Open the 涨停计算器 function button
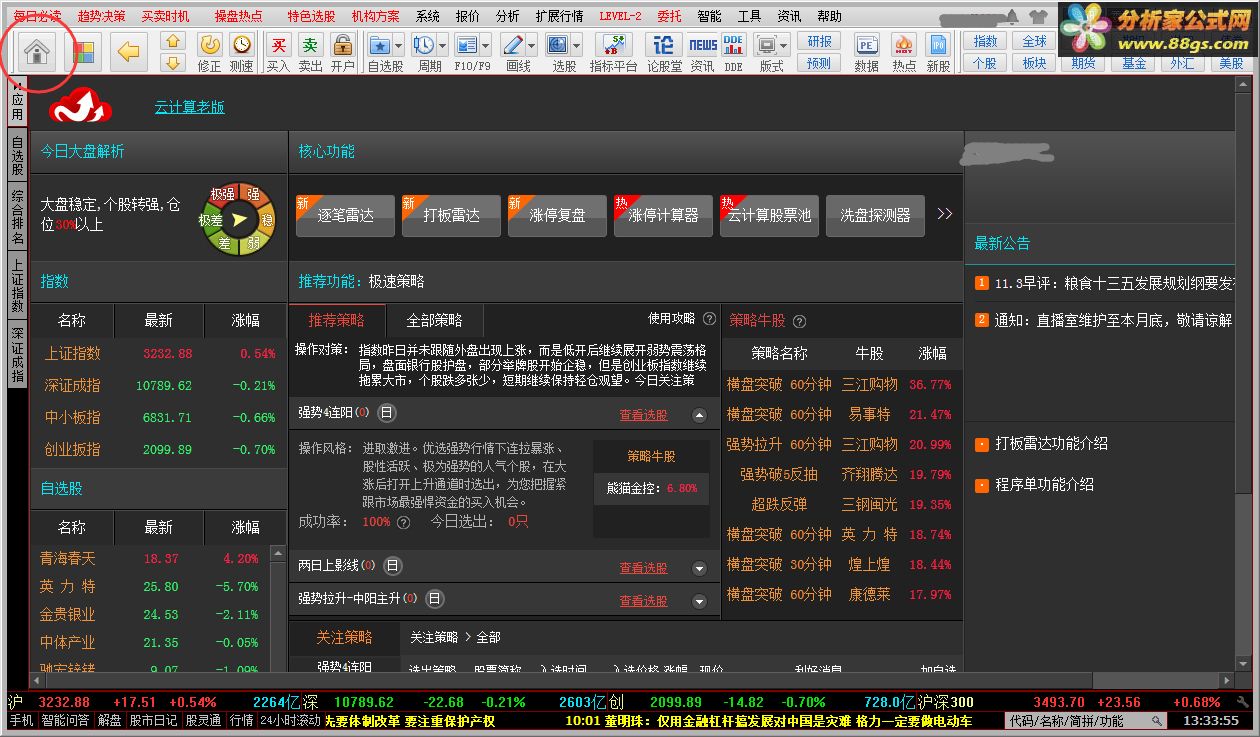1260x737 pixels. 663,215
